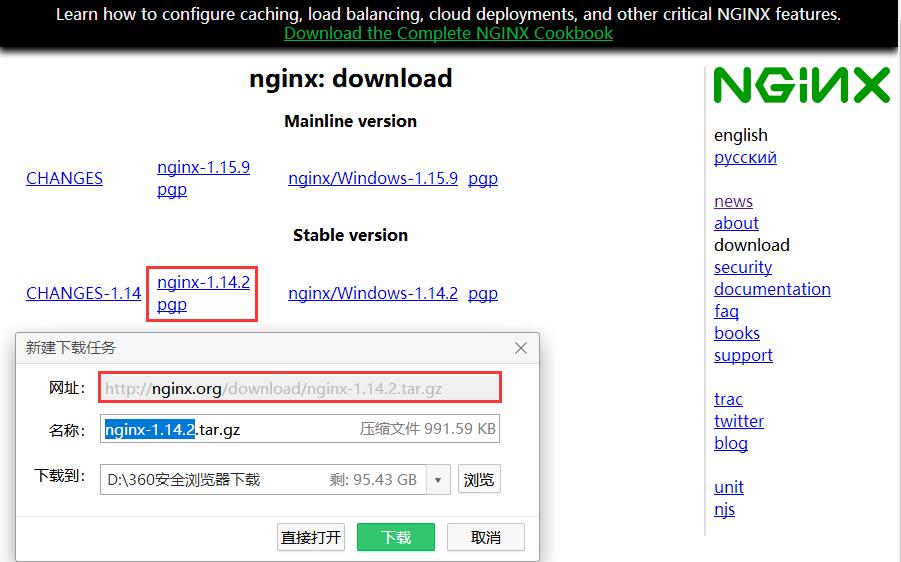Open the about page link
This screenshot has height=562, width=901.
pyautogui.click(x=736, y=223)
